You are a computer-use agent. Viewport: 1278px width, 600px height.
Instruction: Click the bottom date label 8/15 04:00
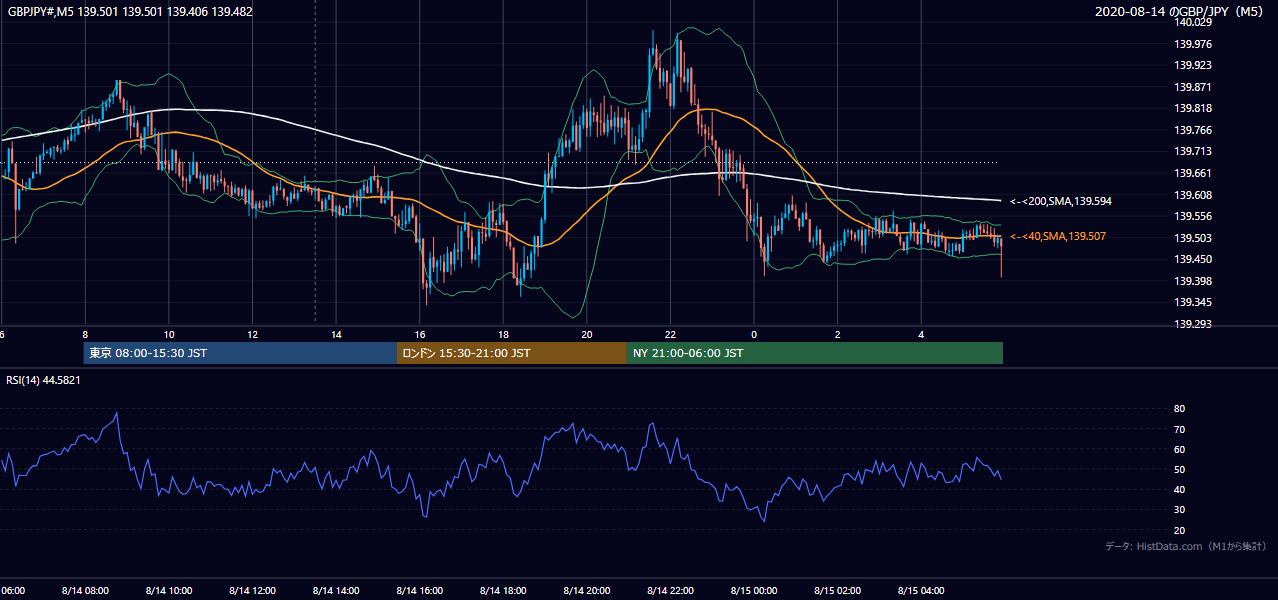(x=921, y=590)
